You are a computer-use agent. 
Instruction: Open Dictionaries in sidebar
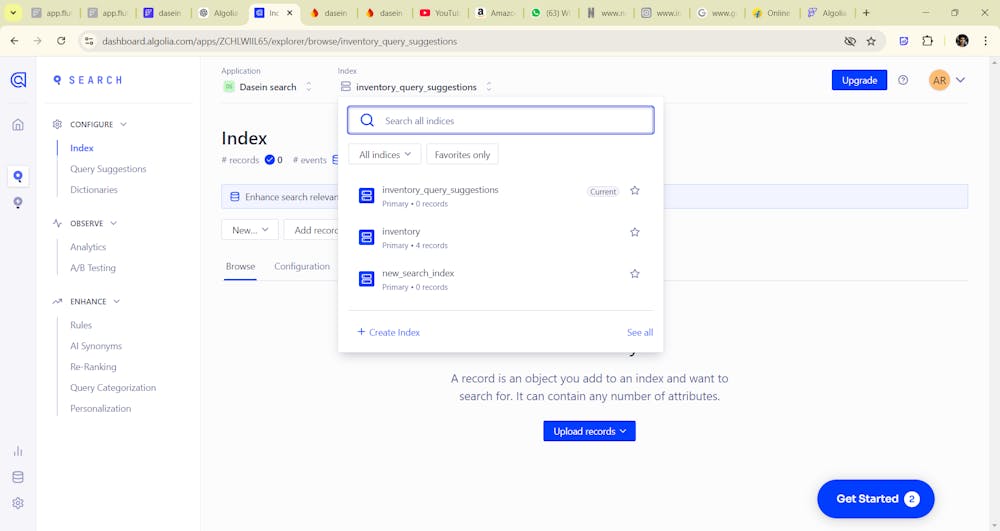pos(94,190)
